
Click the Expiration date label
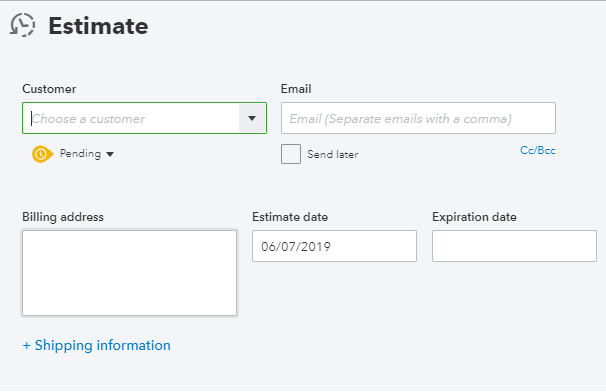[x=474, y=217]
